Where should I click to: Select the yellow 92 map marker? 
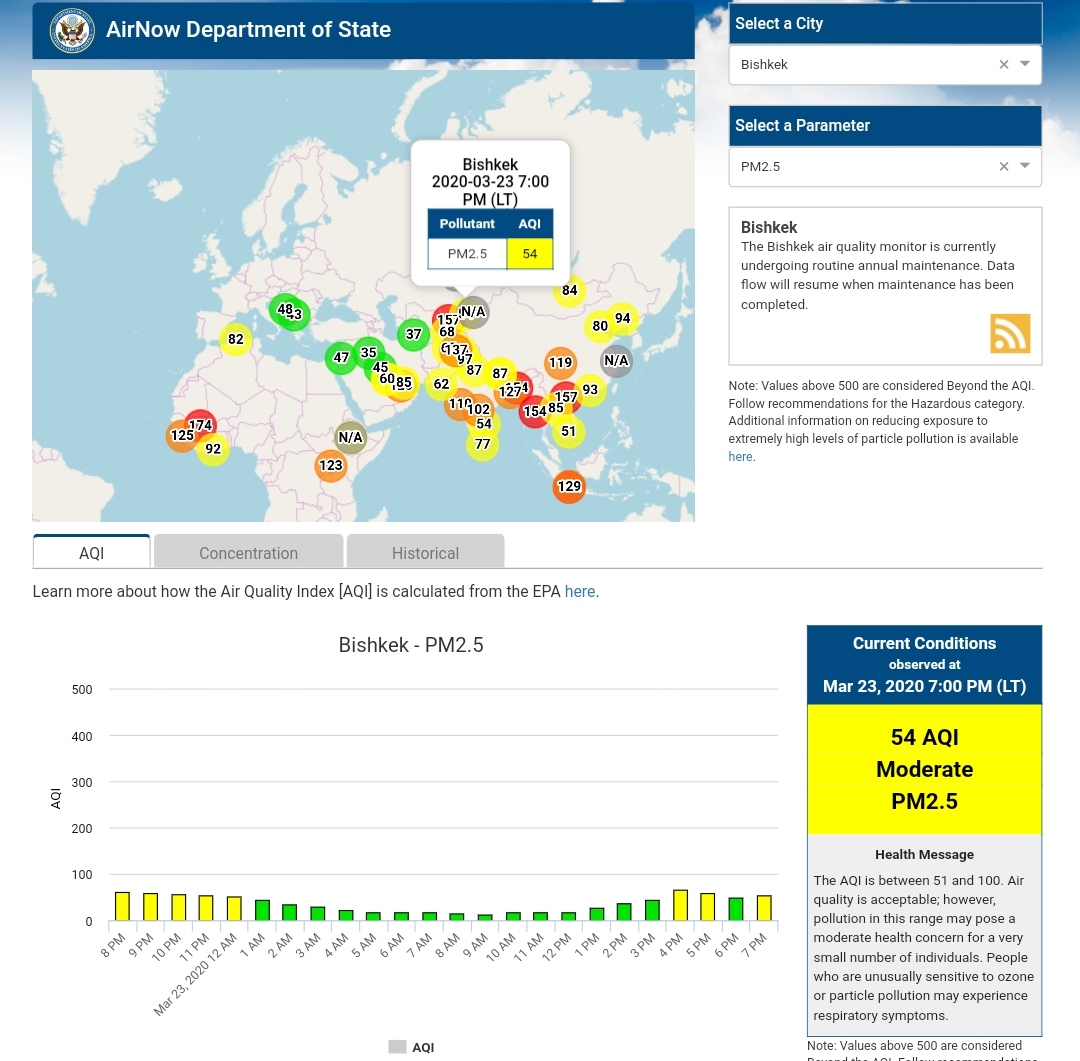tap(213, 450)
